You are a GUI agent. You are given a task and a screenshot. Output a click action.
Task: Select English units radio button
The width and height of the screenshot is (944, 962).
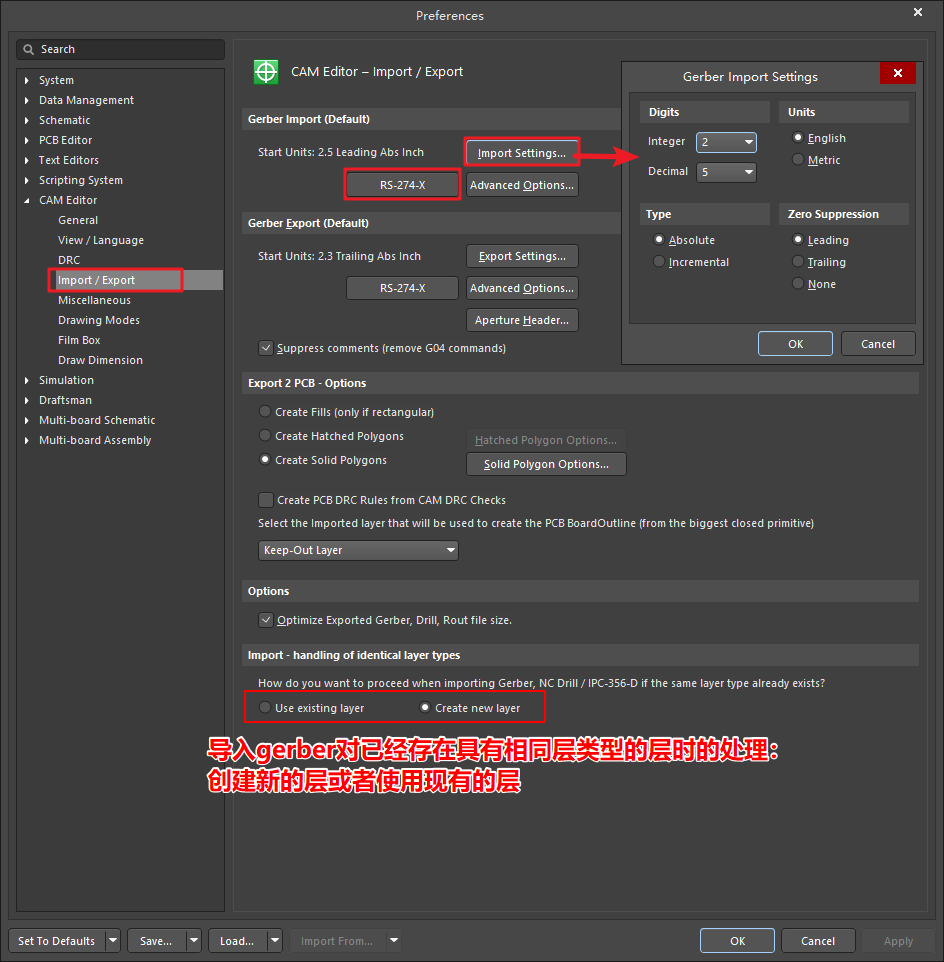click(797, 137)
